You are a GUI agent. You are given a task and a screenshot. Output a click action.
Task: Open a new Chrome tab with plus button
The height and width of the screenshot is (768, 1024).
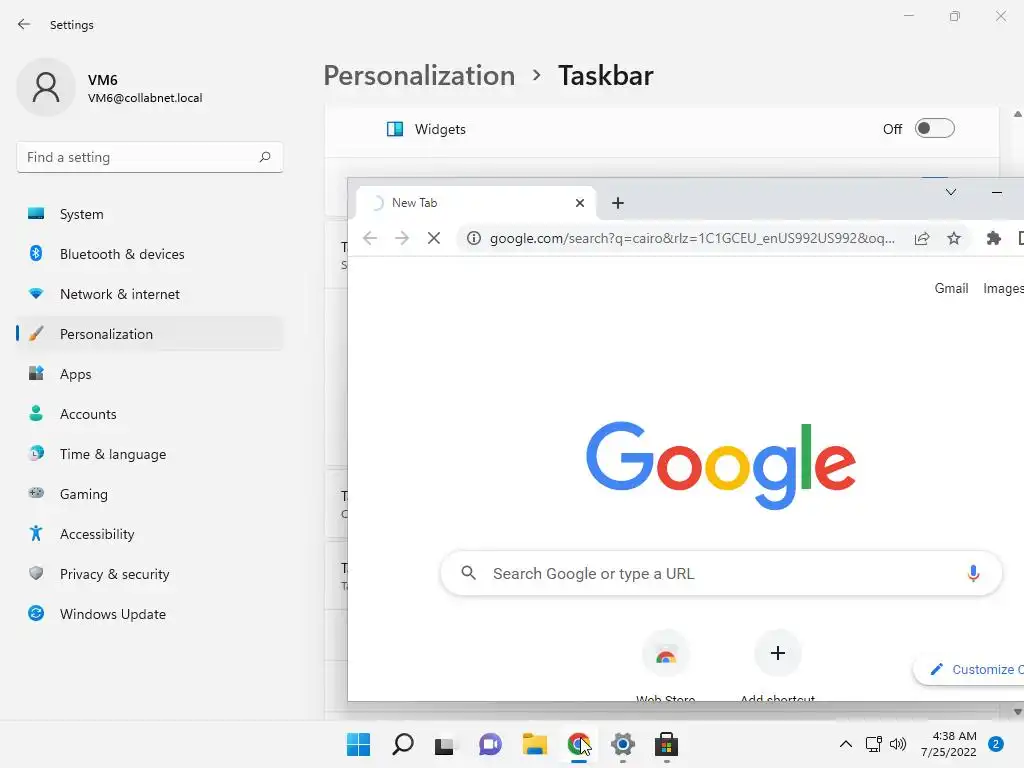click(x=618, y=203)
